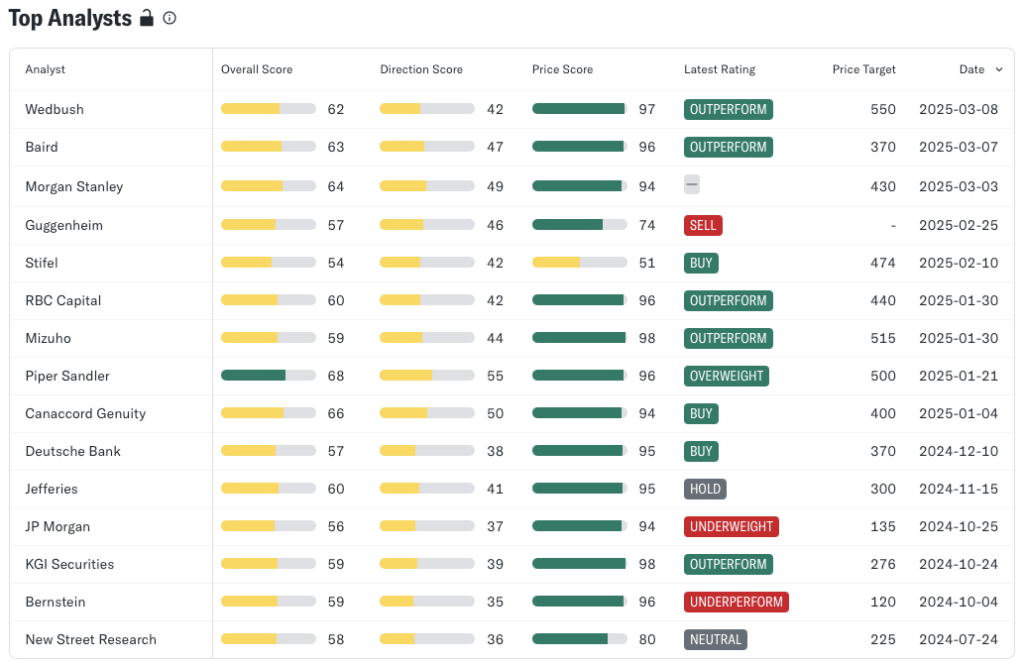
Task: Click Guggenheim's Price Score bar
Action: pos(579,225)
